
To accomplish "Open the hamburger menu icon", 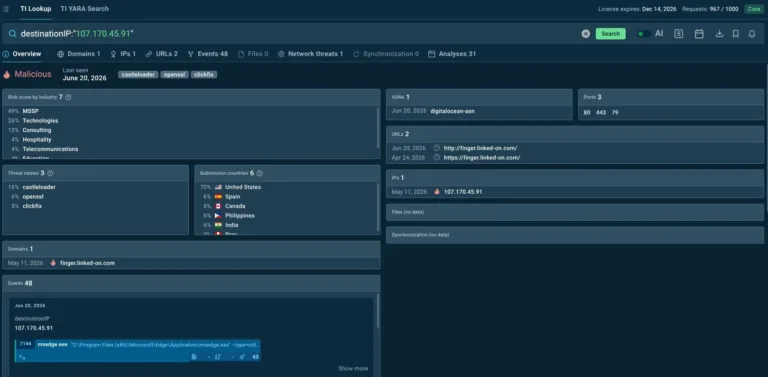I will (x=6, y=9).
